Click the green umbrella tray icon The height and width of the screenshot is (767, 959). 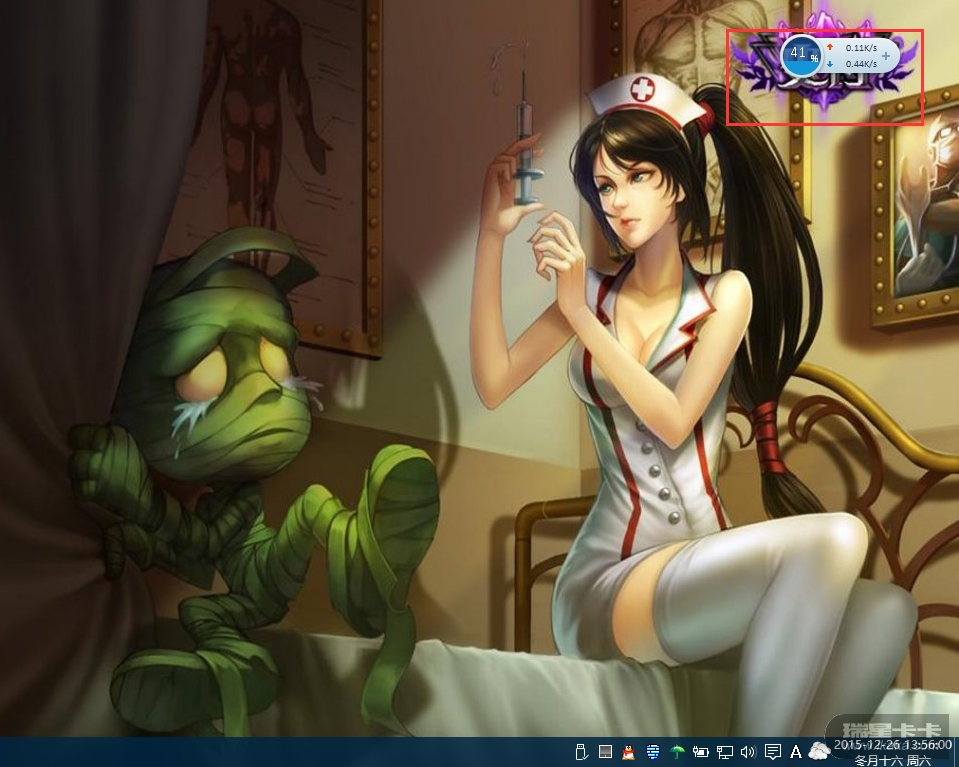pyautogui.click(x=676, y=752)
